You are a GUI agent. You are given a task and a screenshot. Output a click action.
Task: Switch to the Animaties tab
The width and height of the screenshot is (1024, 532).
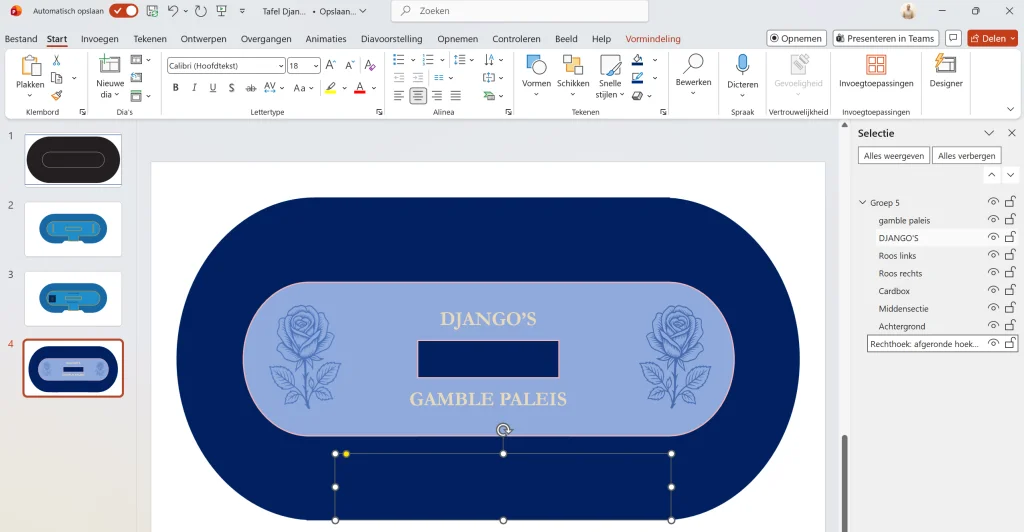[326, 39]
